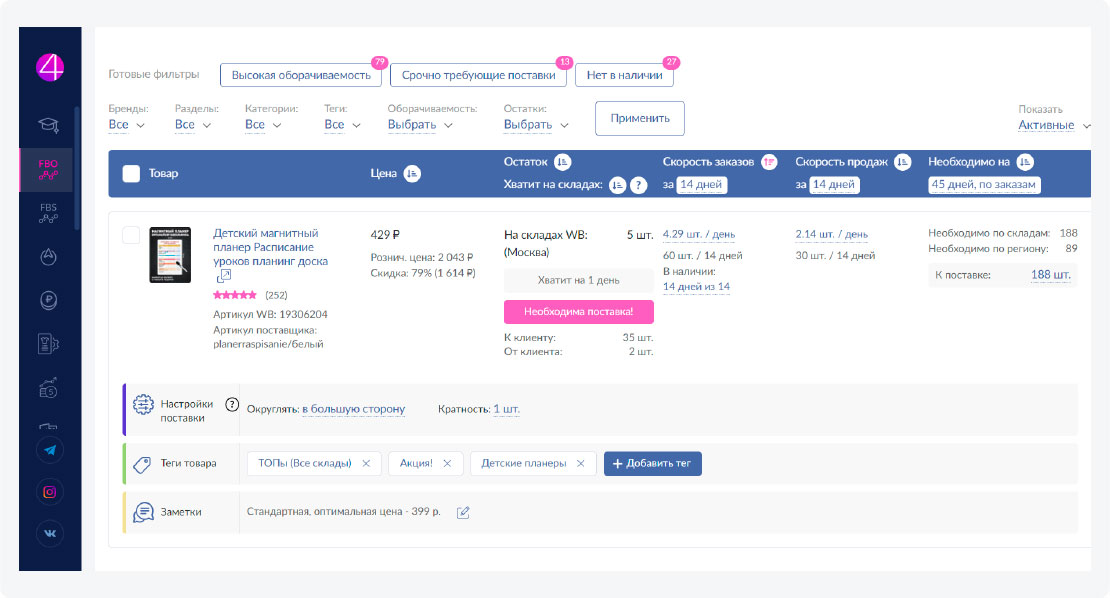Click the Применить button

point(639,118)
